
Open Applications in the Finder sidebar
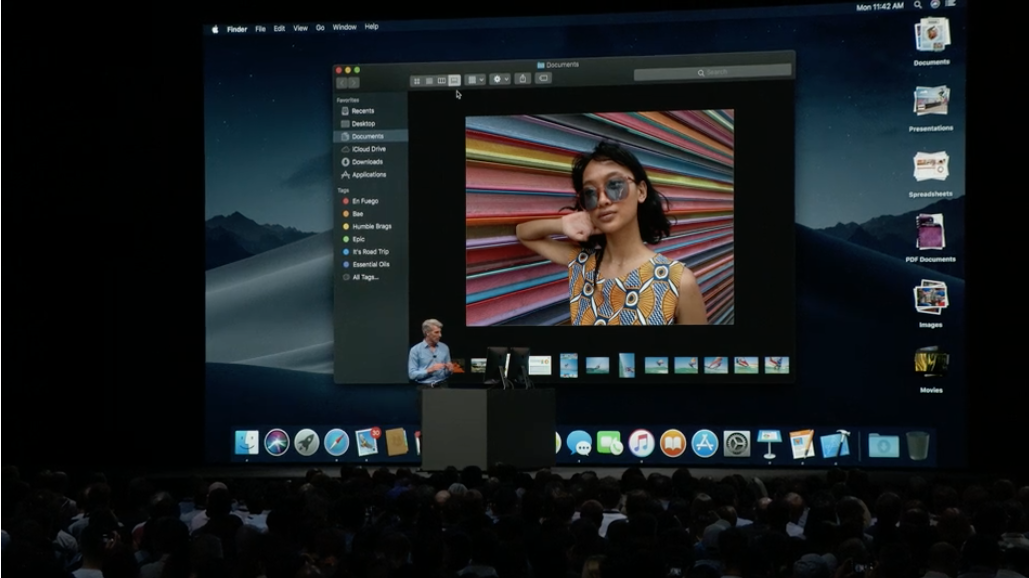pyautogui.click(x=370, y=175)
